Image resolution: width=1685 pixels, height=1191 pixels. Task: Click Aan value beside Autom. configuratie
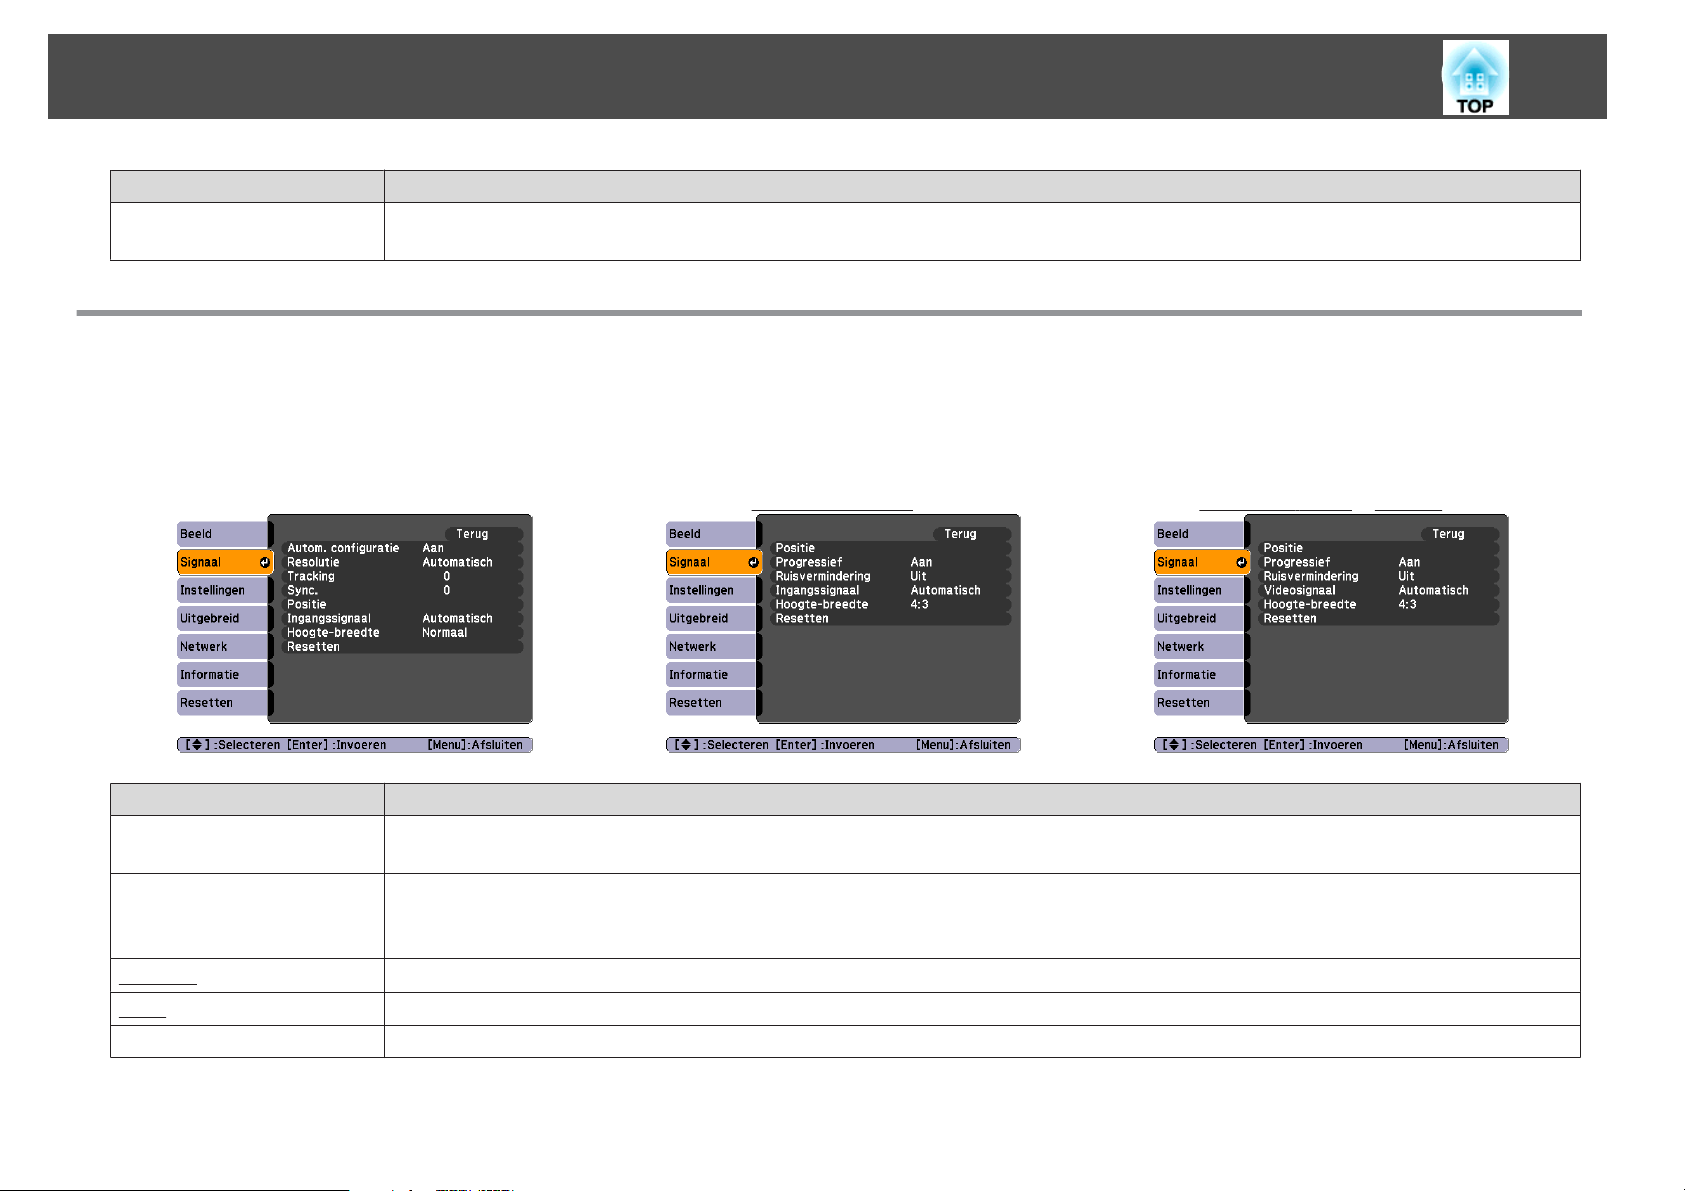(433, 548)
